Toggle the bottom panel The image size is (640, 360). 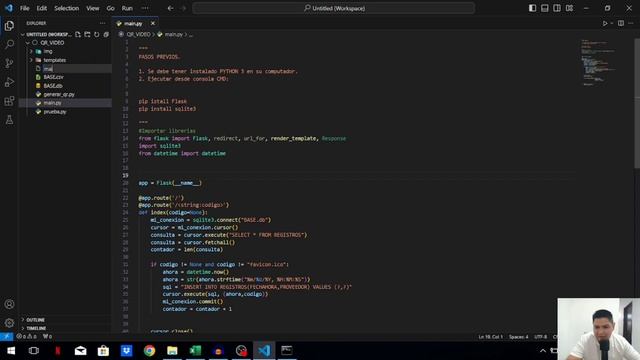coord(544,8)
